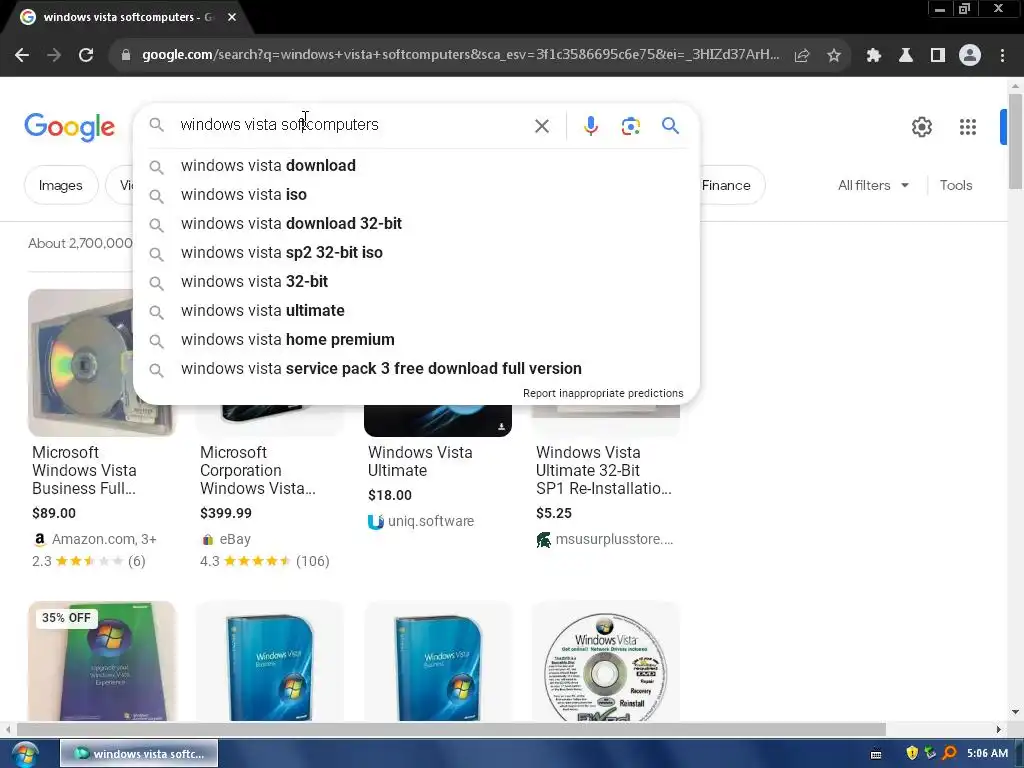Click the magnifier beside the search text
The width and height of the screenshot is (1024, 768).
[x=156, y=124]
